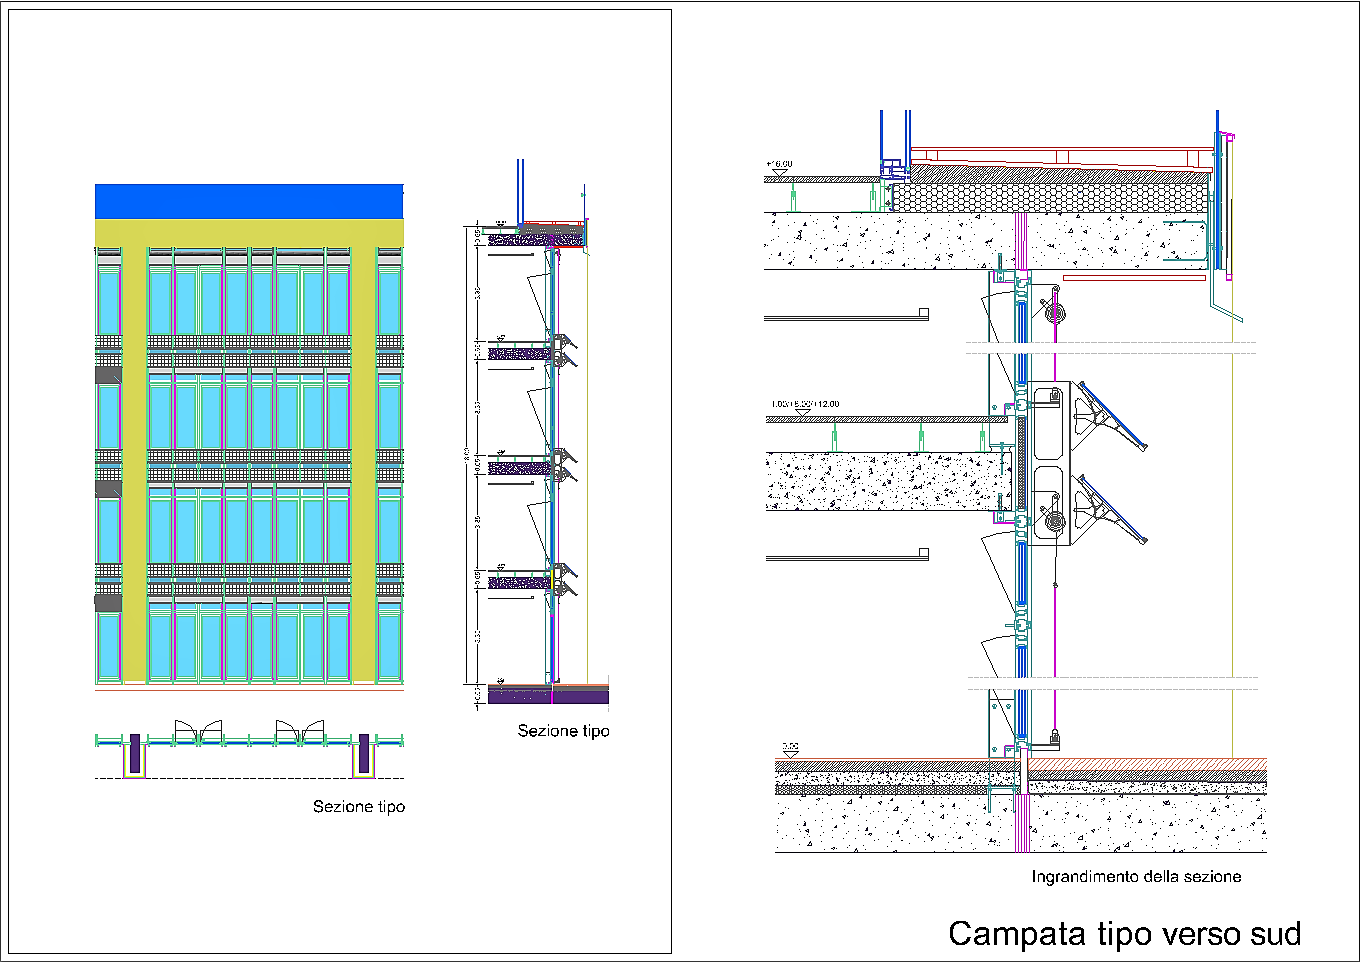
Task: Click the left double-door swing symbol in plan
Action: pos(198,731)
